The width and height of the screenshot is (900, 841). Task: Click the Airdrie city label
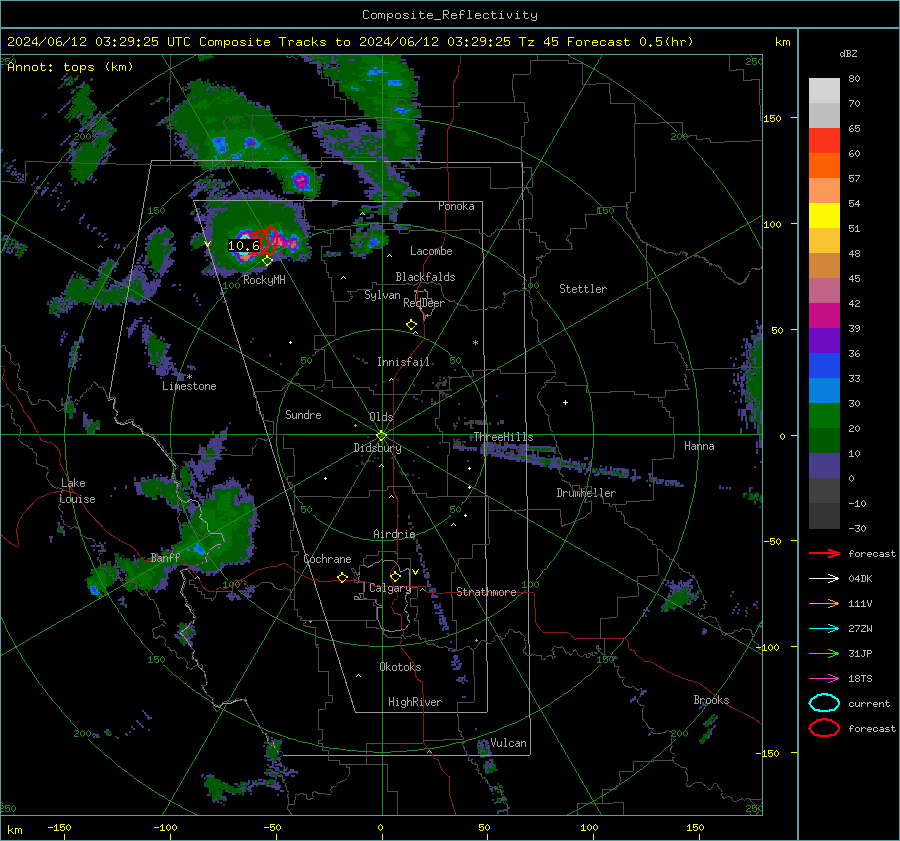[394, 534]
